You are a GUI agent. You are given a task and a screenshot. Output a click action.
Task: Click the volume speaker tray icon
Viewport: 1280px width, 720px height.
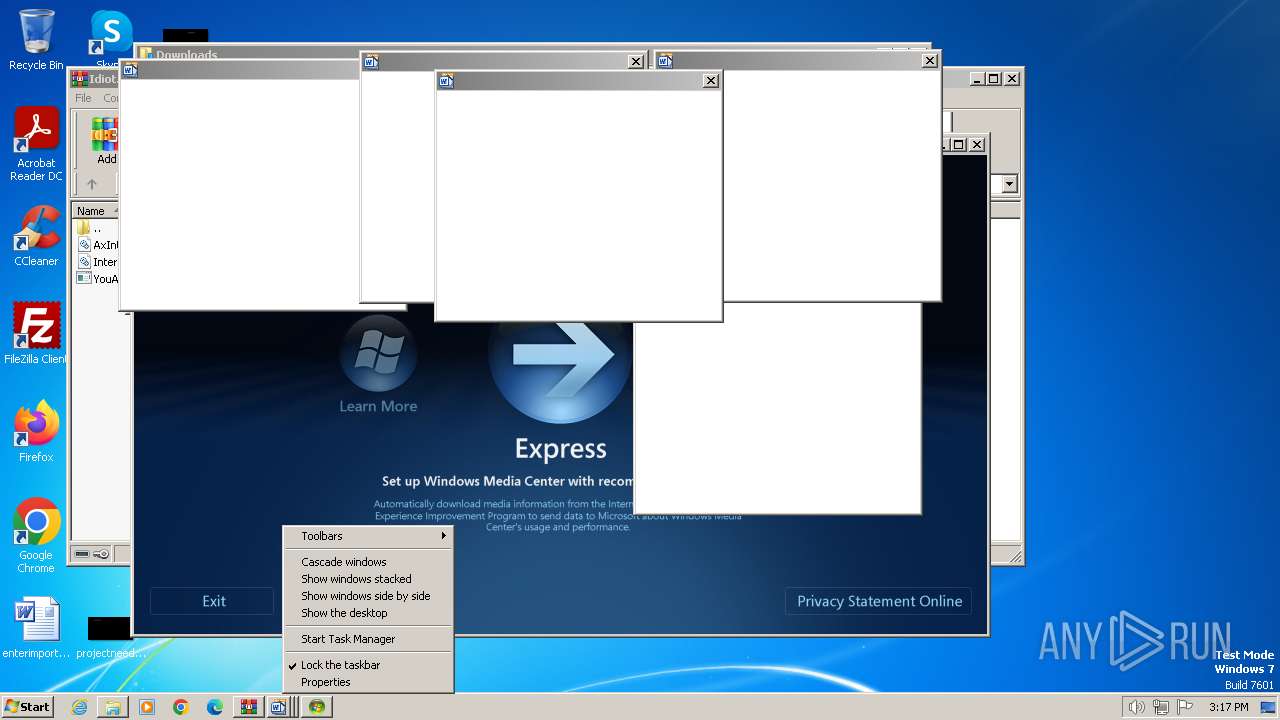1136,707
